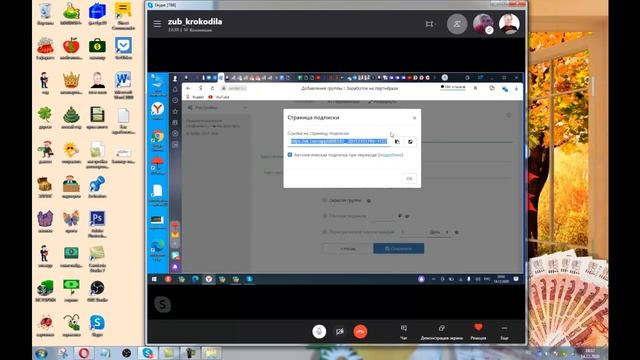This screenshot has height=360, width=640.
Task: Click OBS icon in Windows taskbar
Action: coord(126,353)
